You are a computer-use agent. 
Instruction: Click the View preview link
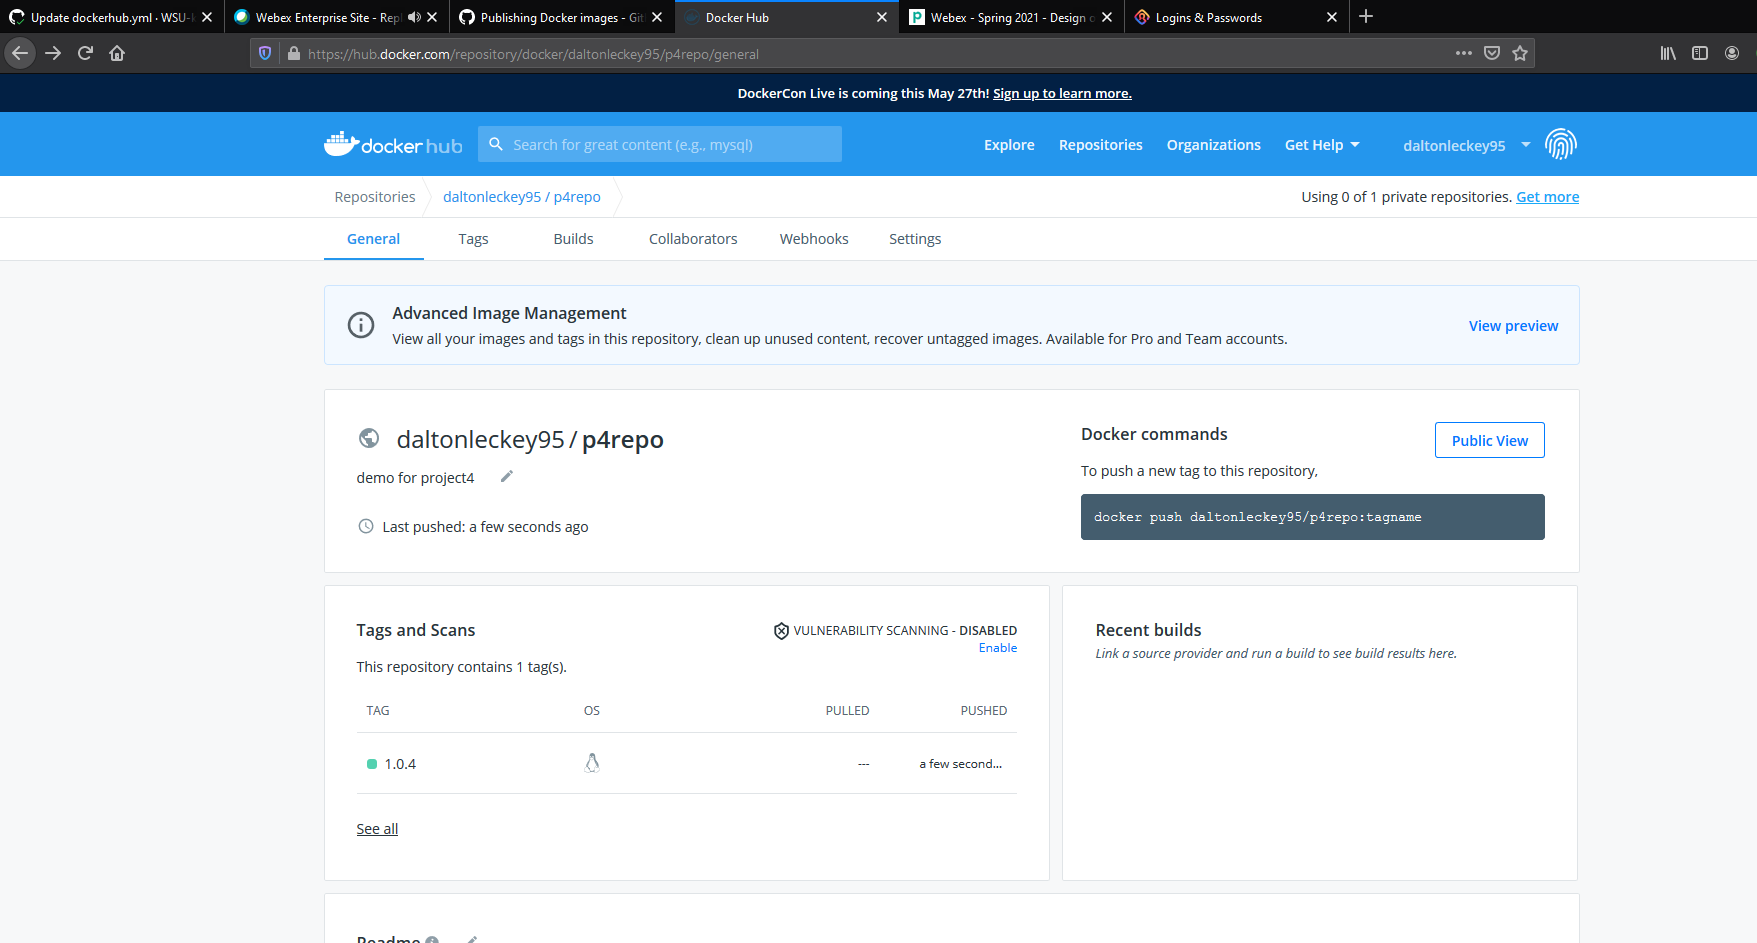pos(1513,326)
